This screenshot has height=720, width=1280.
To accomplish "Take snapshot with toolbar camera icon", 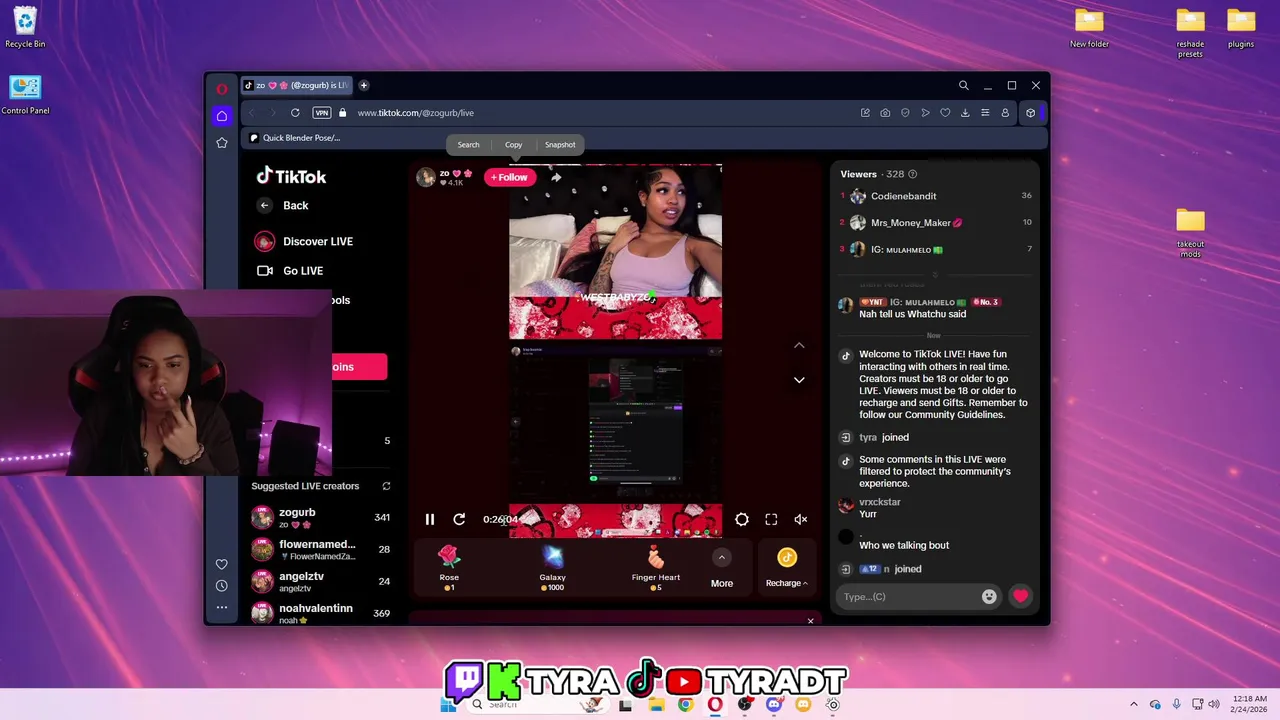I will [x=885, y=113].
